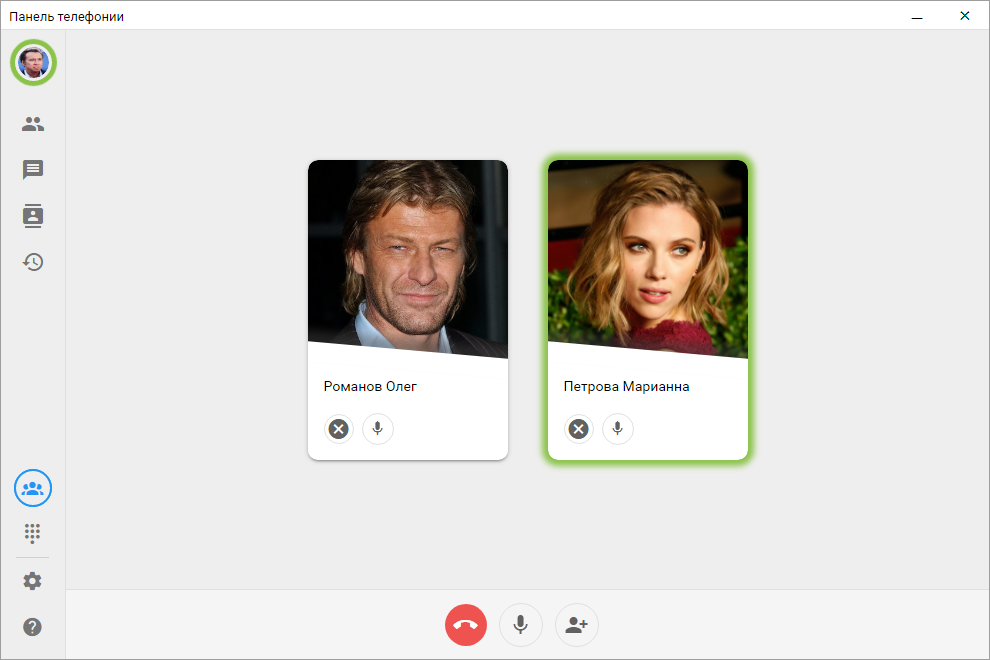Open the dial pad icon
This screenshot has width=990, height=660.
coord(32,534)
